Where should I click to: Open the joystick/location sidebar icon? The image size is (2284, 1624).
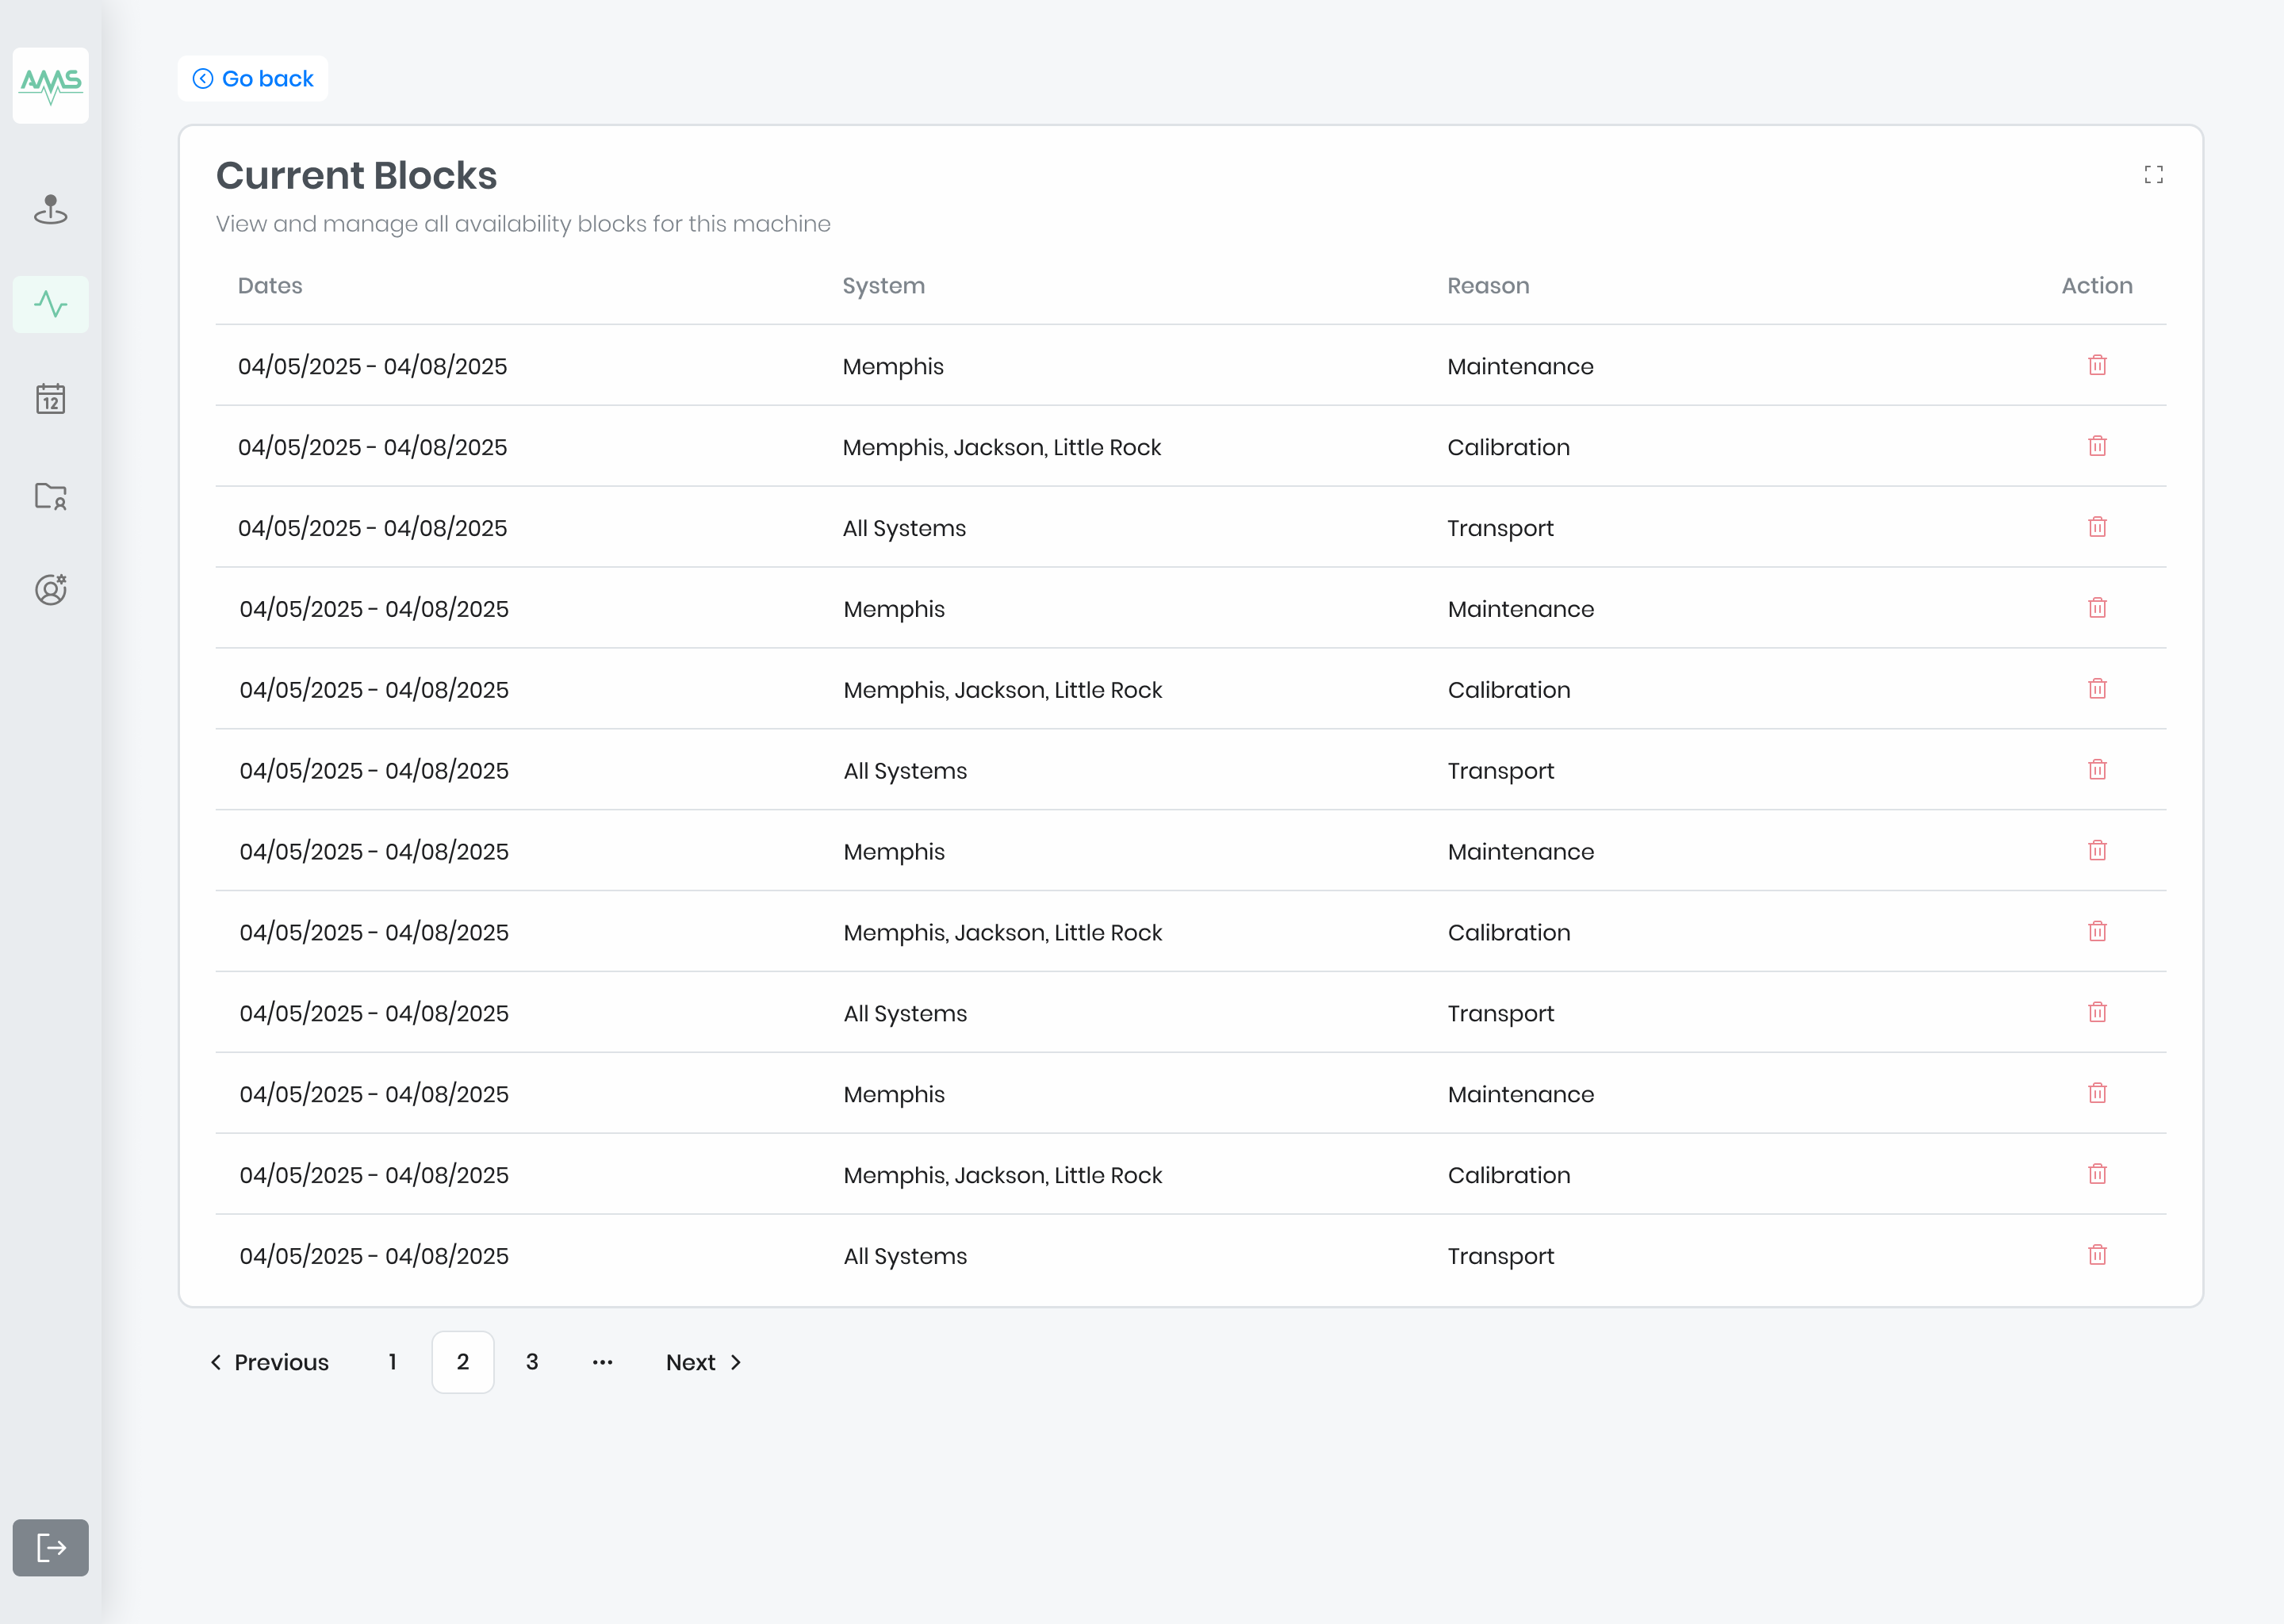coord(50,209)
